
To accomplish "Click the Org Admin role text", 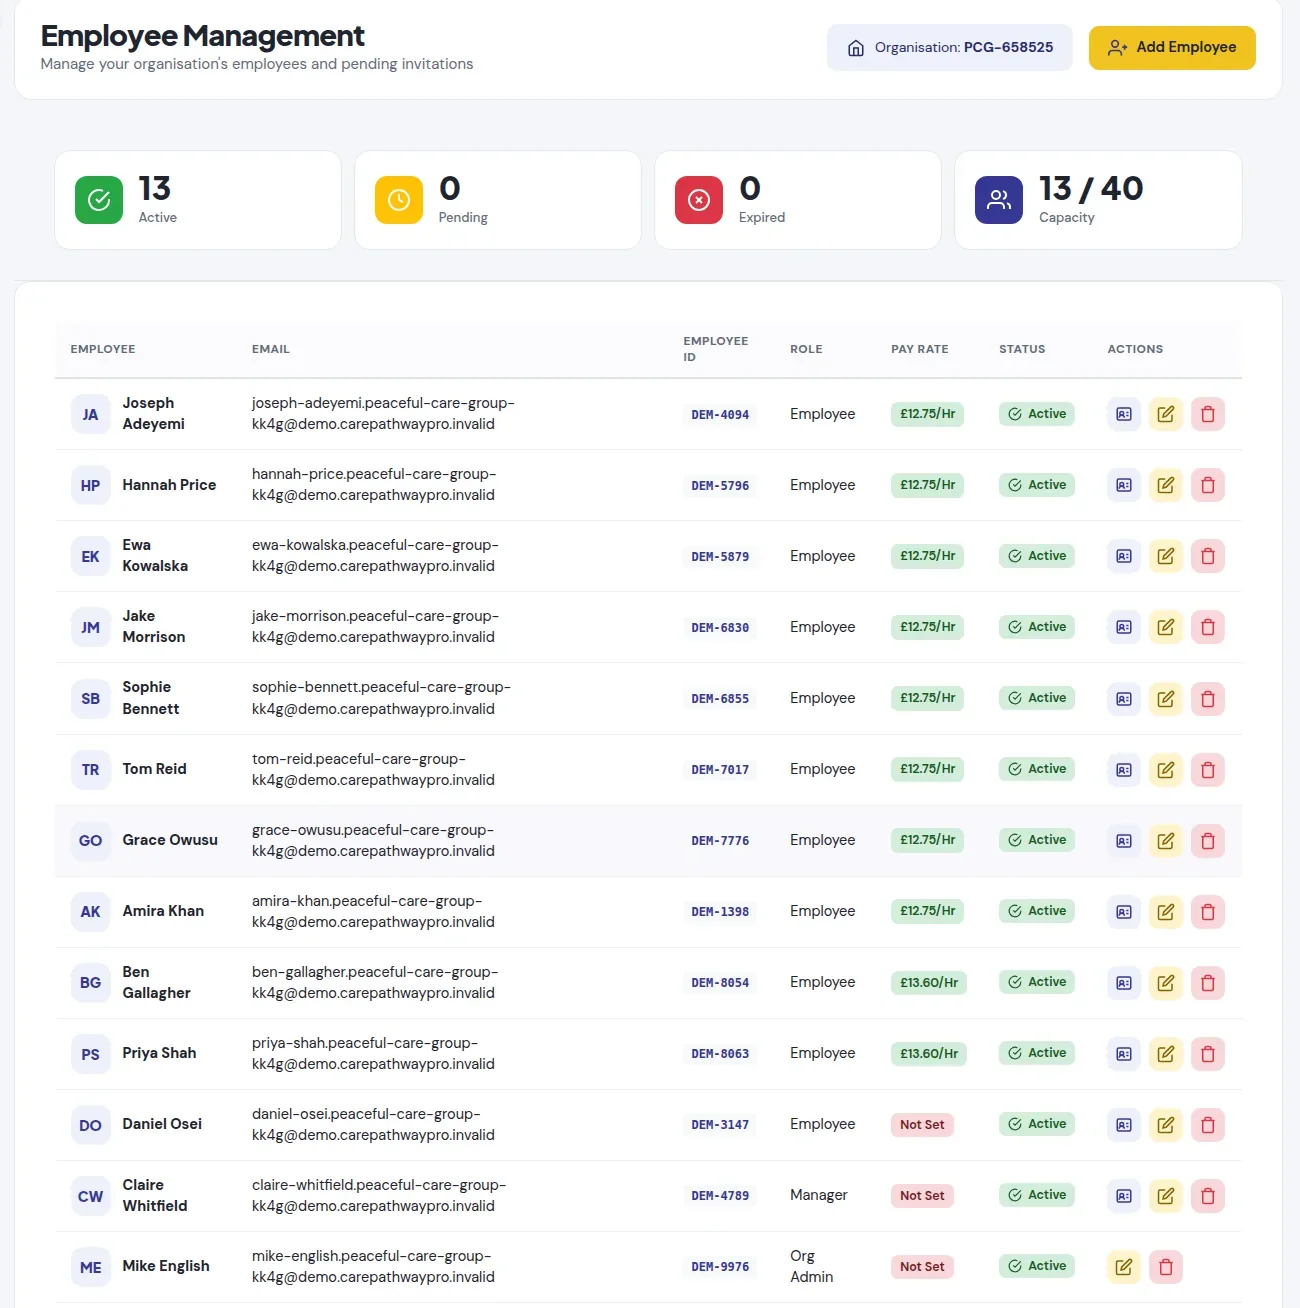I will coord(811,1266).
